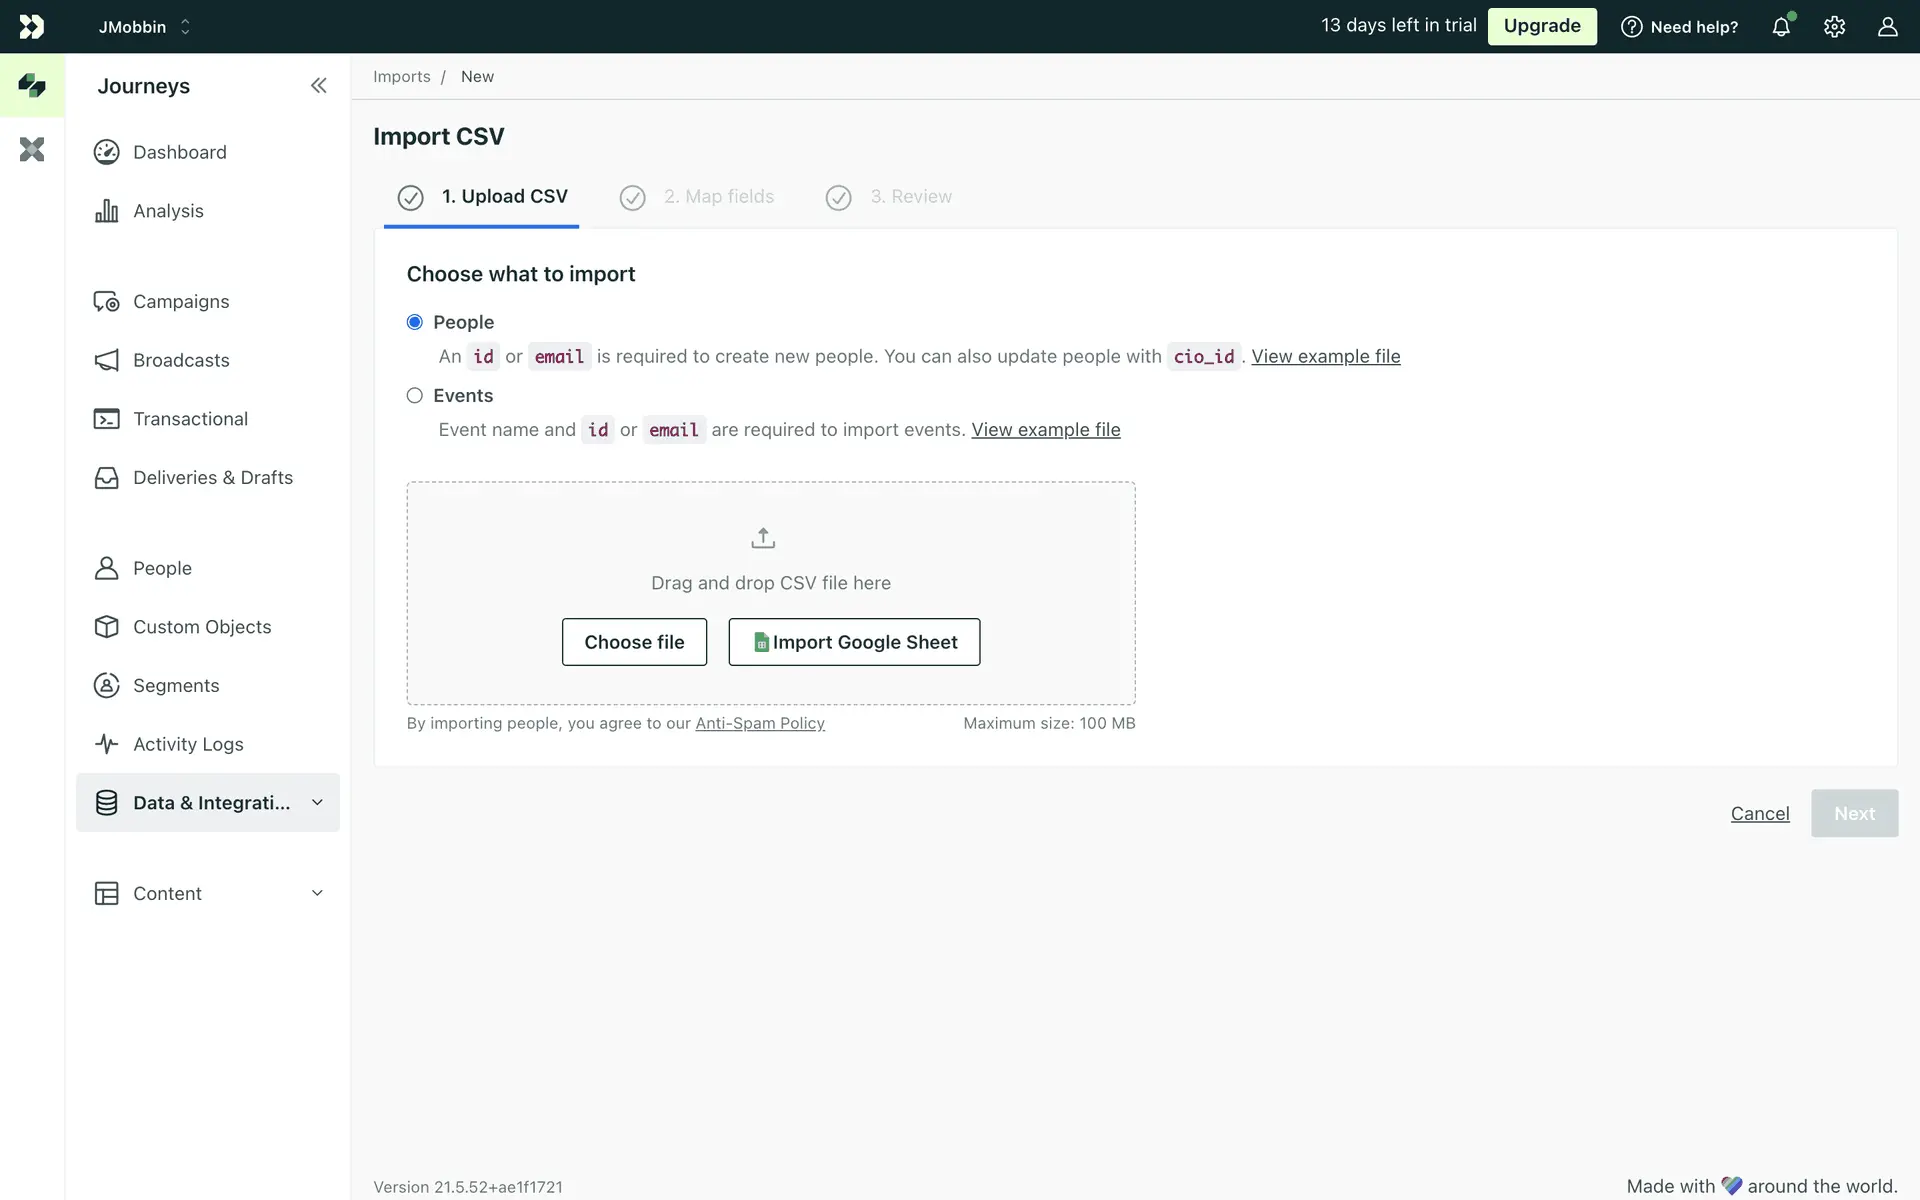Click Imports in the breadcrumb
The height and width of the screenshot is (1200, 1920).
tap(402, 77)
